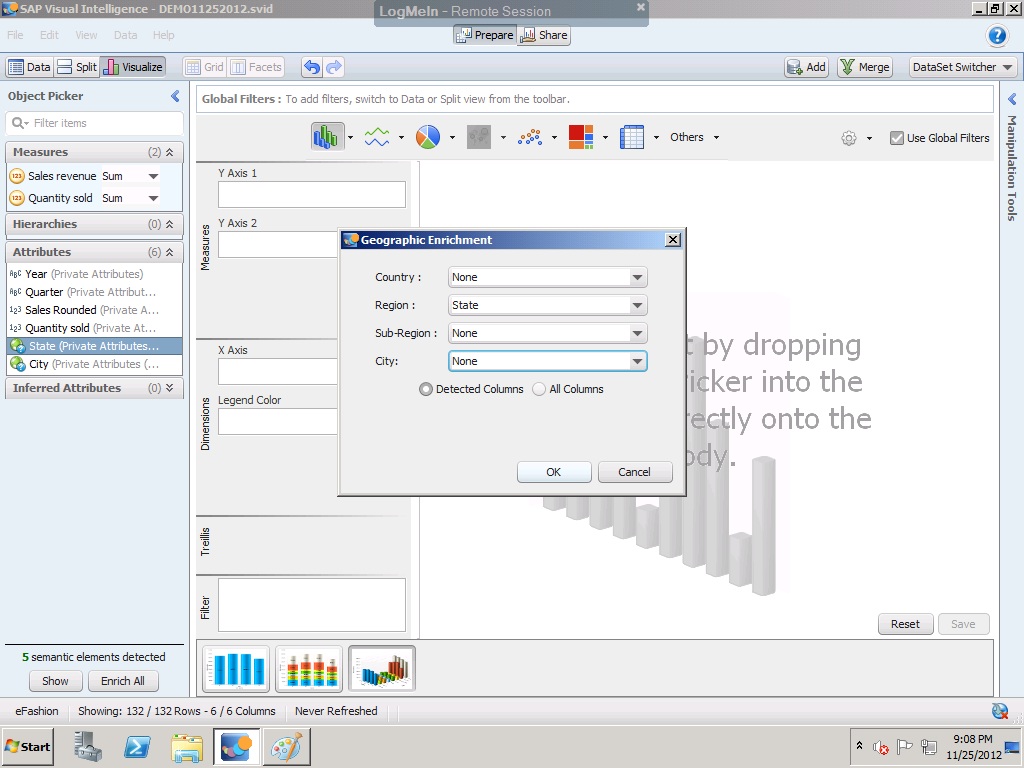This screenshot has height=768, width=1024.
Task: Select the pie chart type icon
Action: coord(428,137)
